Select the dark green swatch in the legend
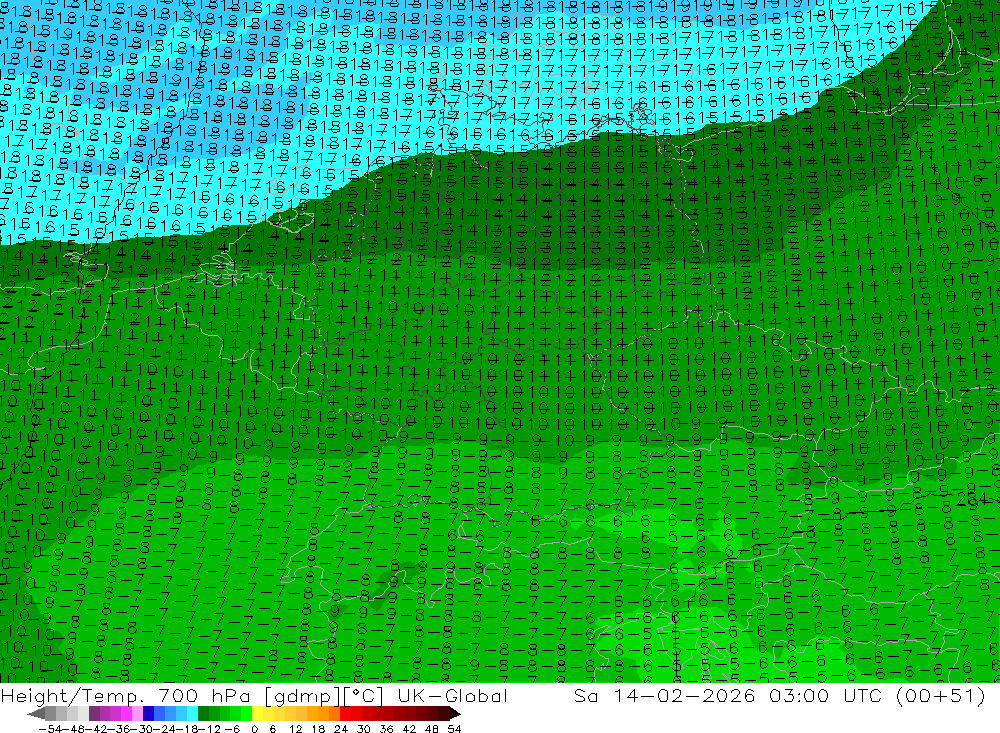Viewport: 1000px width, 733px height. [x=203, y=713]
